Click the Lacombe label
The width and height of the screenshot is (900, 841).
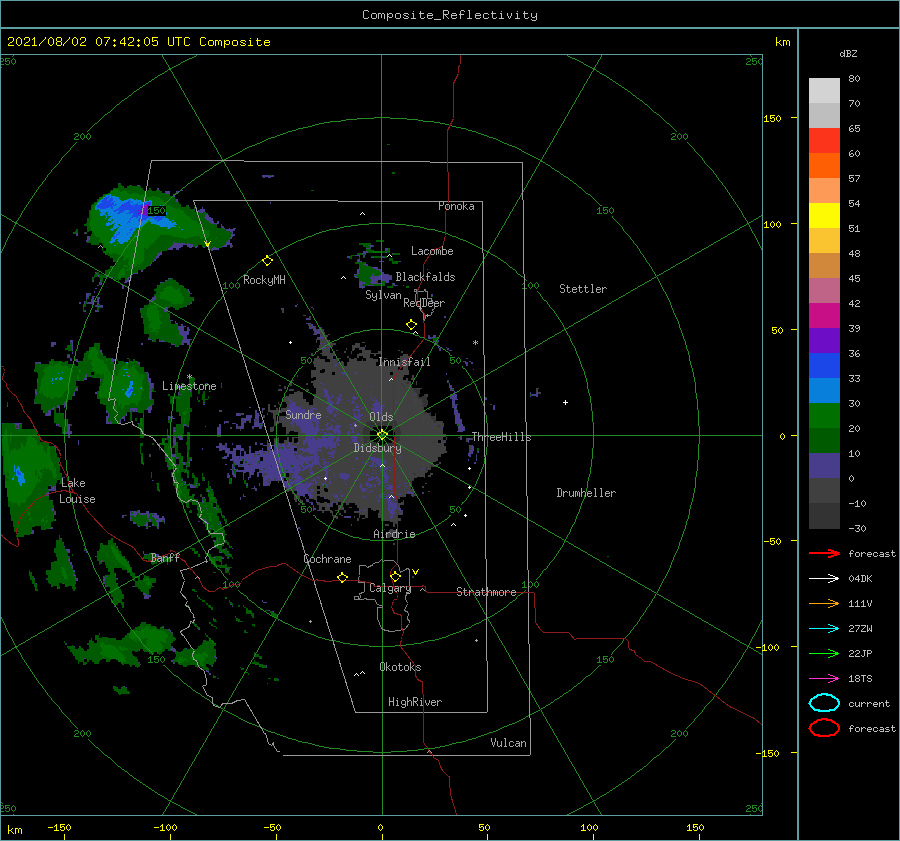[432, 251]
